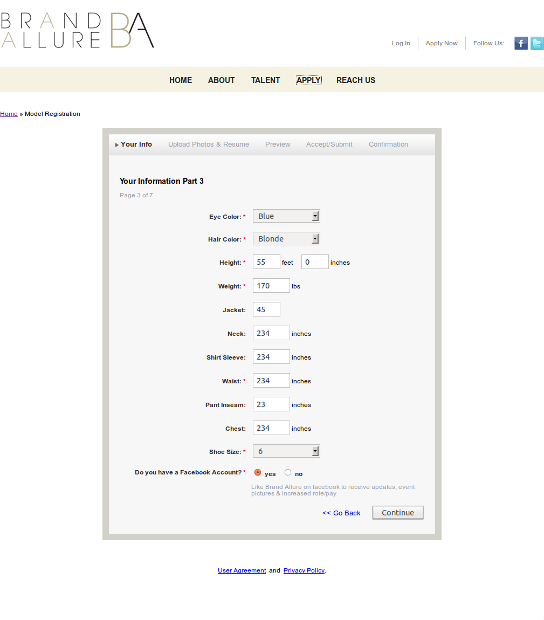The height and width of the screenshot is (620, 544).
Task: Open the REACH US menu item
Action: tap(356, 80)
